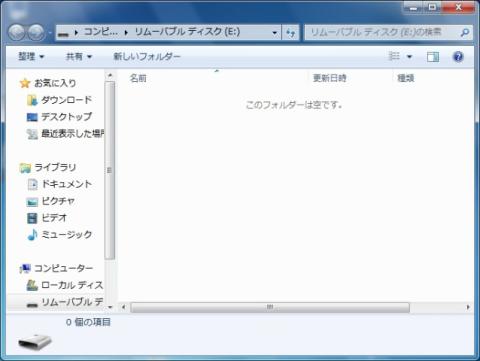Open デスクトップ in favorites

click(x=66, y=117)
